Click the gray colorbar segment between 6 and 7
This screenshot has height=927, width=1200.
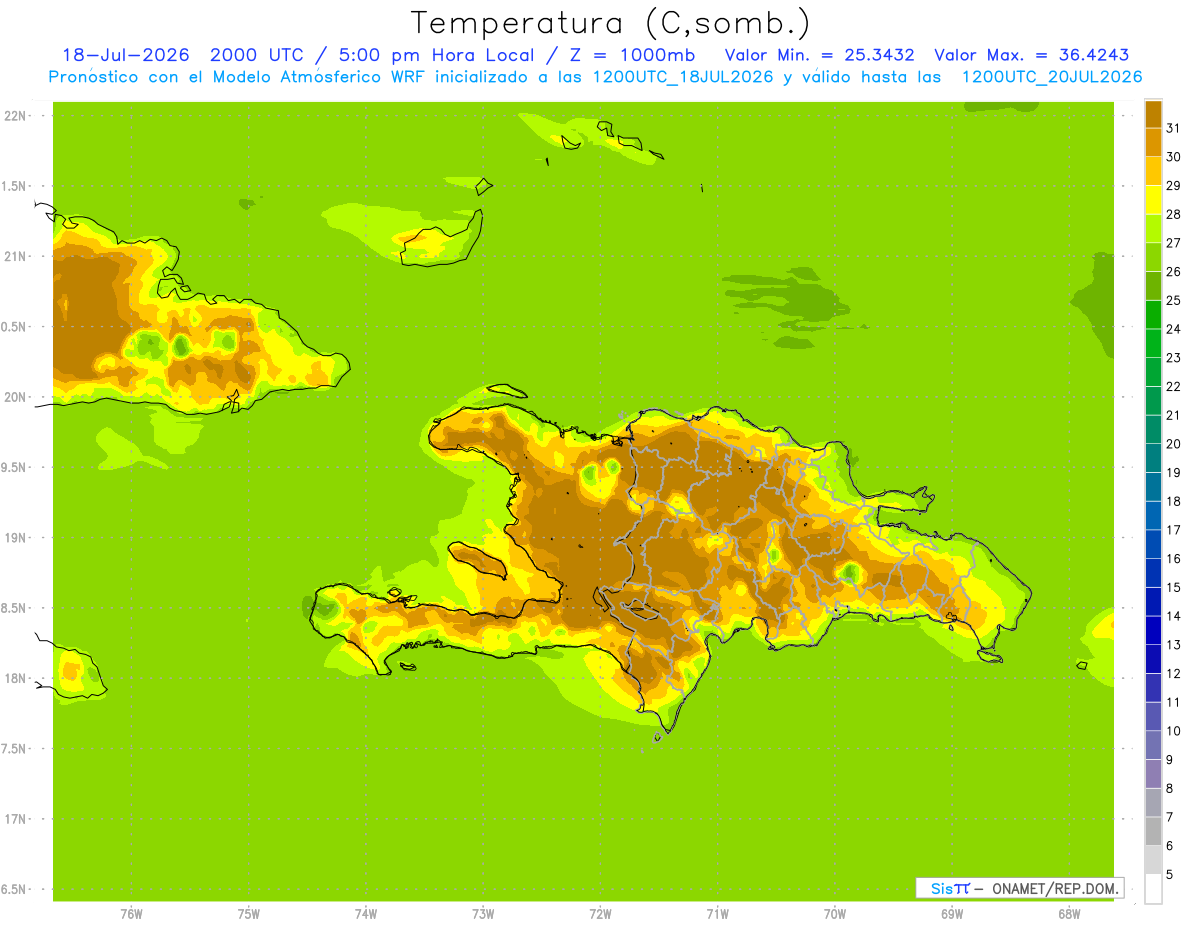pyautogui.click(x=1153, y=831)
